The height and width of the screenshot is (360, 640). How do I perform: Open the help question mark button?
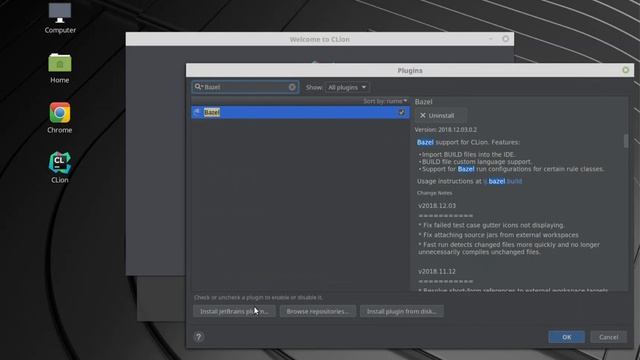(198, 337)
